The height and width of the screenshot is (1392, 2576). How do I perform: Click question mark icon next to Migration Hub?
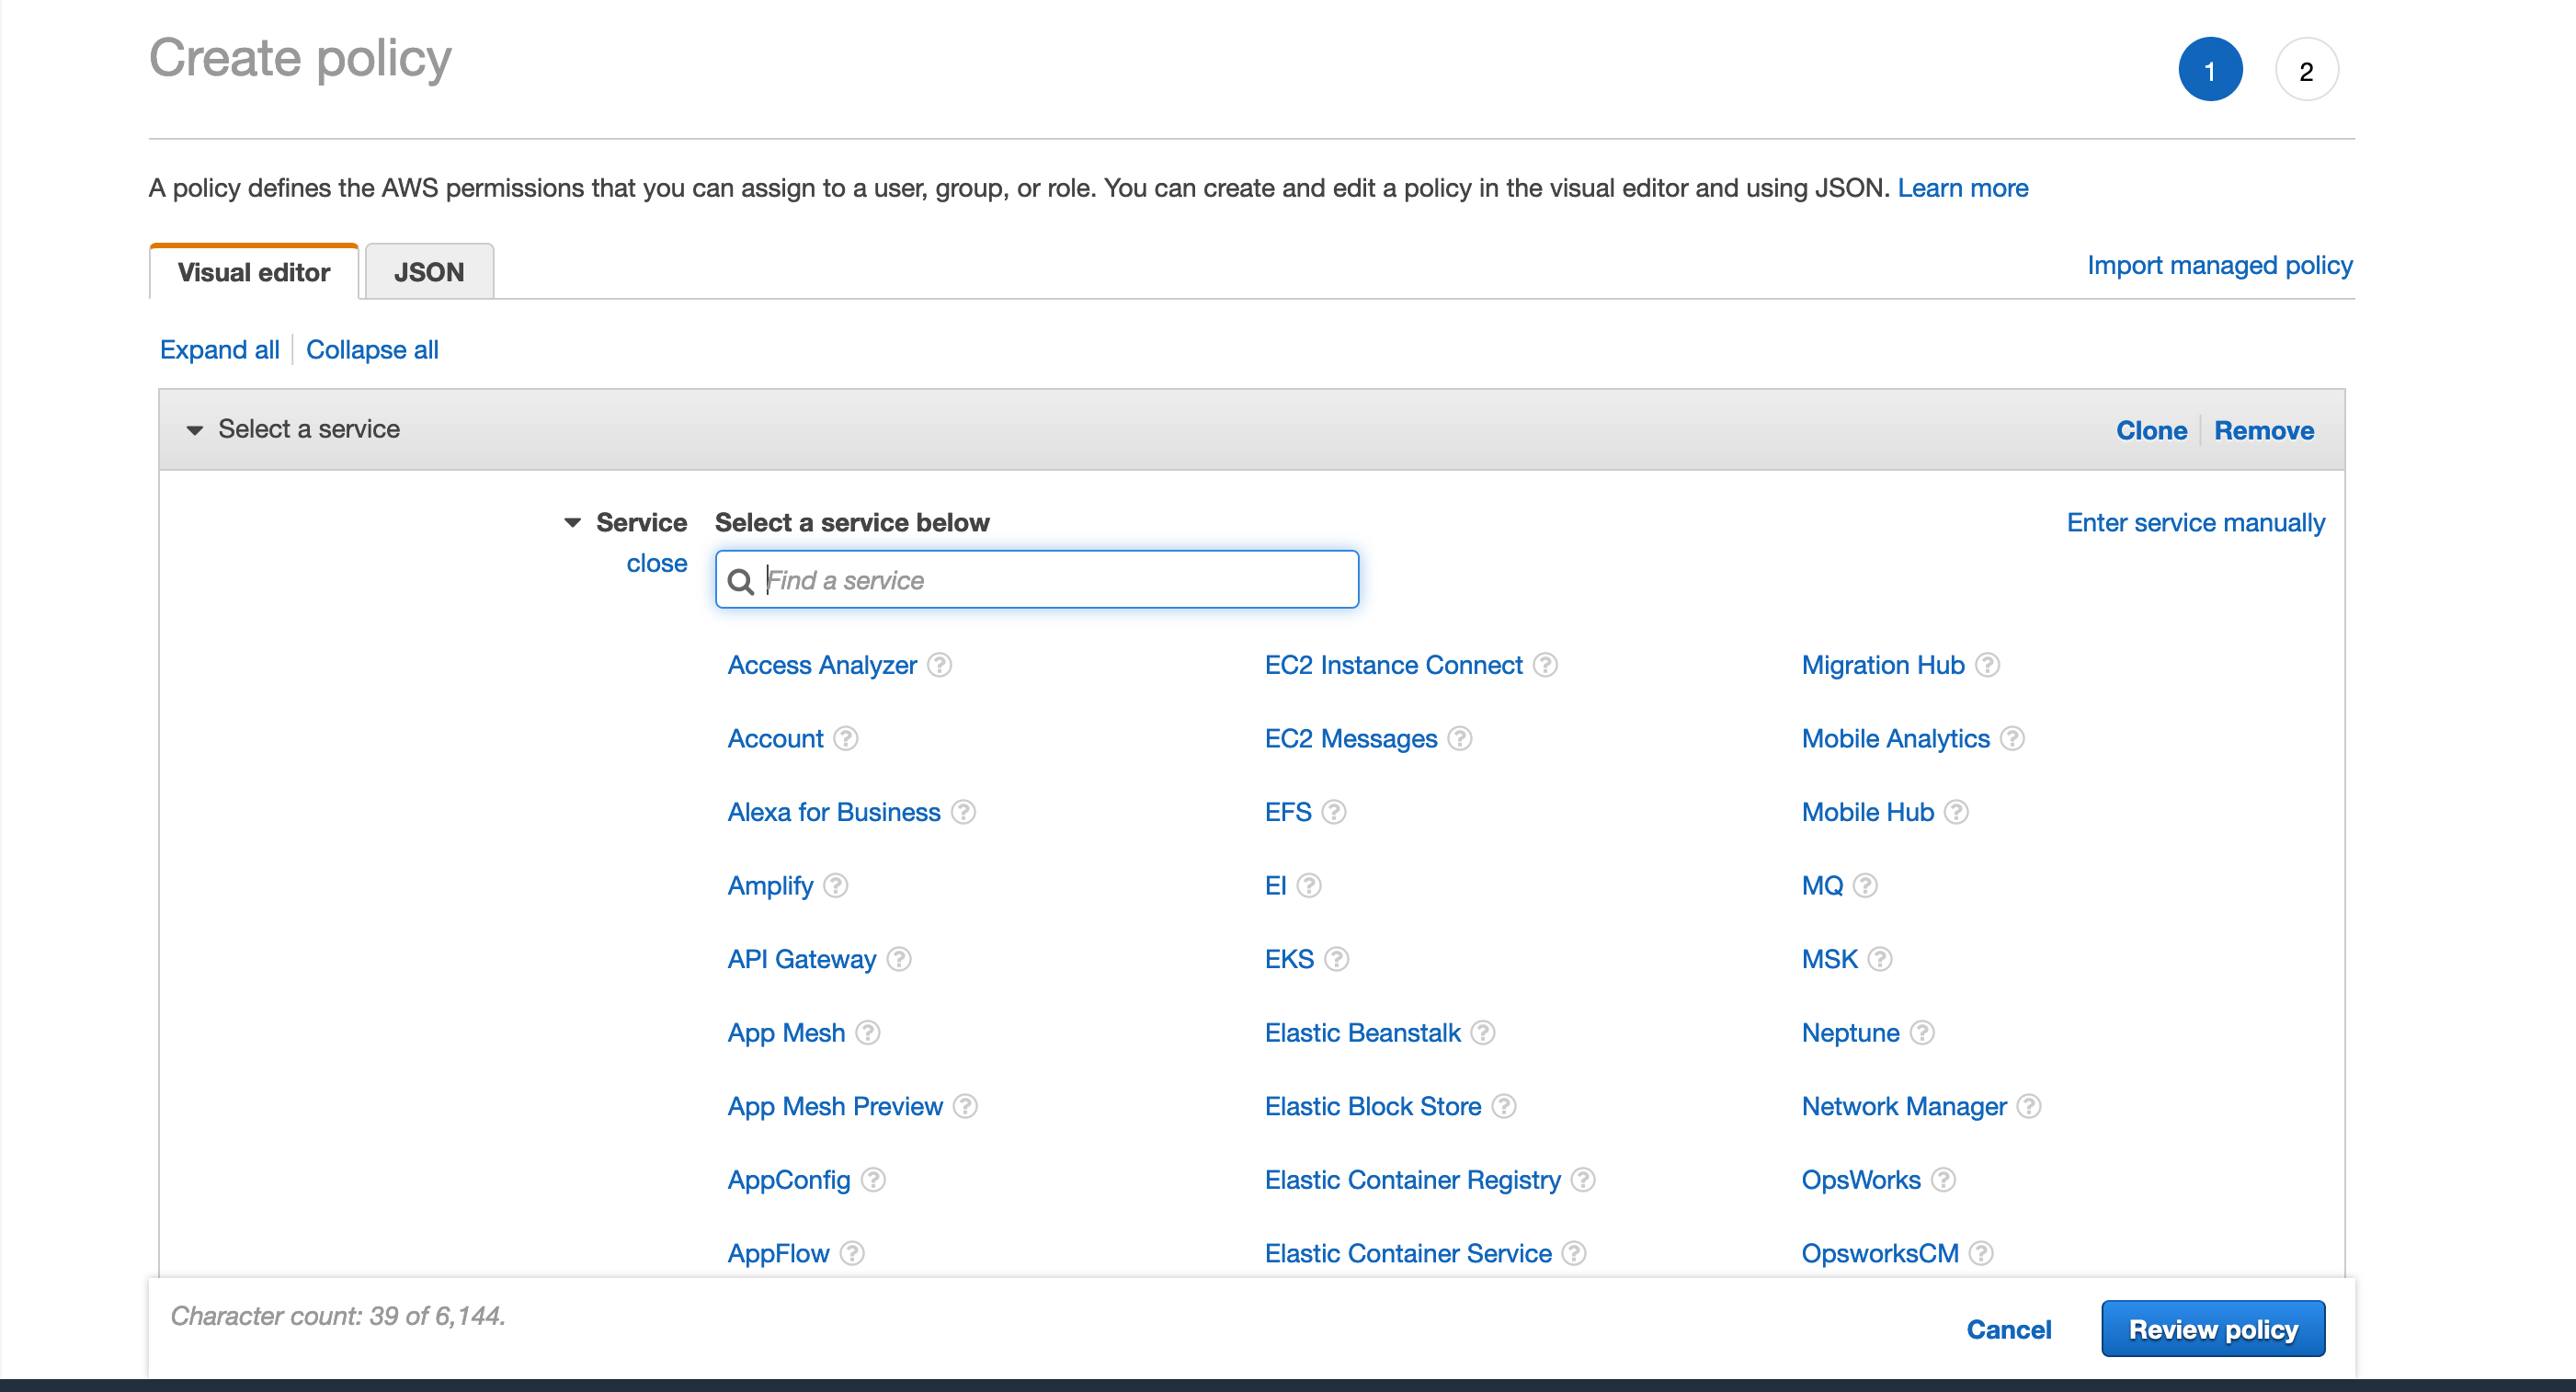tap(1987, 665)
